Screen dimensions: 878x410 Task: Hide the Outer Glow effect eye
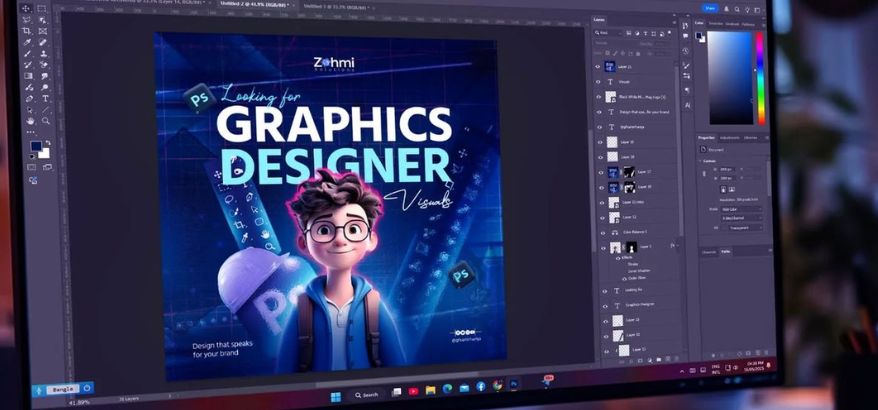click(x=625, y=278)
